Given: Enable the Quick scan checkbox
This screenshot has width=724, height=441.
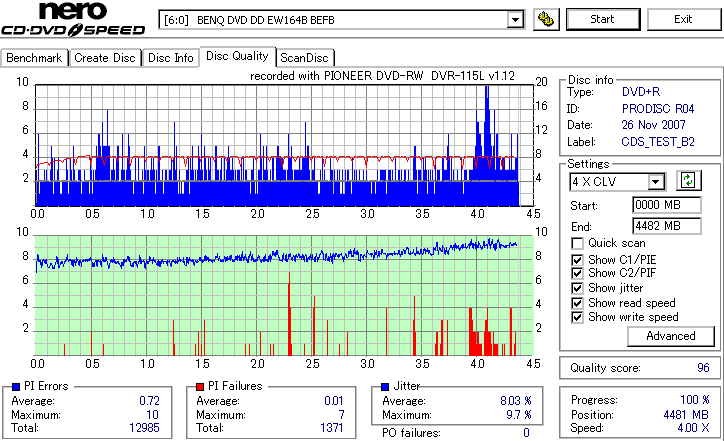Looking at the screenshot, I should click(577, 243).
